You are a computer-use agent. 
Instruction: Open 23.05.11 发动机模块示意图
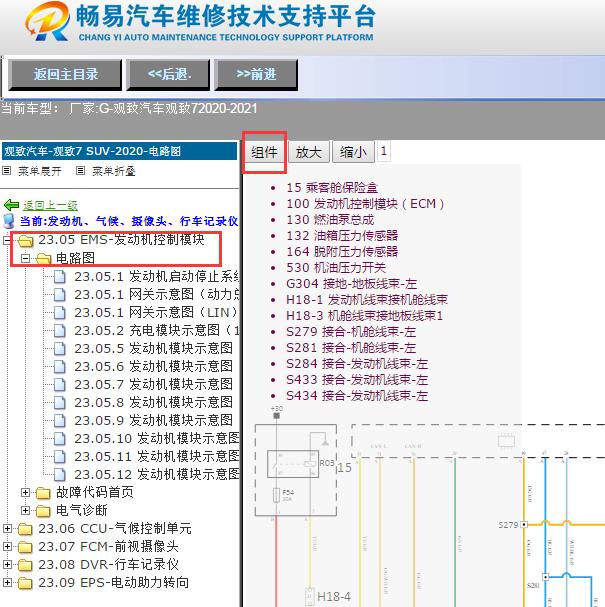(156, 456)
